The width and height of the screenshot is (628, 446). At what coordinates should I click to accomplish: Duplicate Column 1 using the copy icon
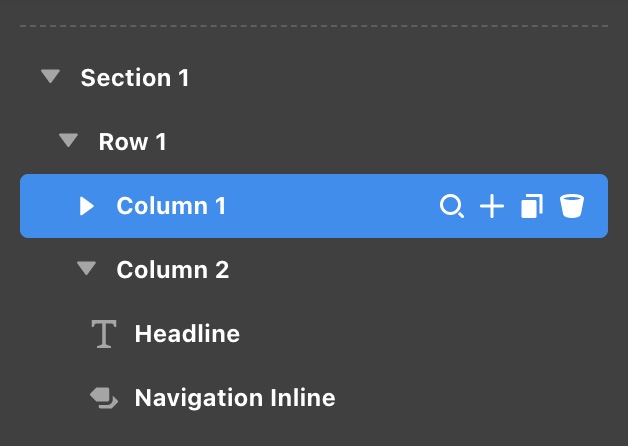(x=532, y=206)
